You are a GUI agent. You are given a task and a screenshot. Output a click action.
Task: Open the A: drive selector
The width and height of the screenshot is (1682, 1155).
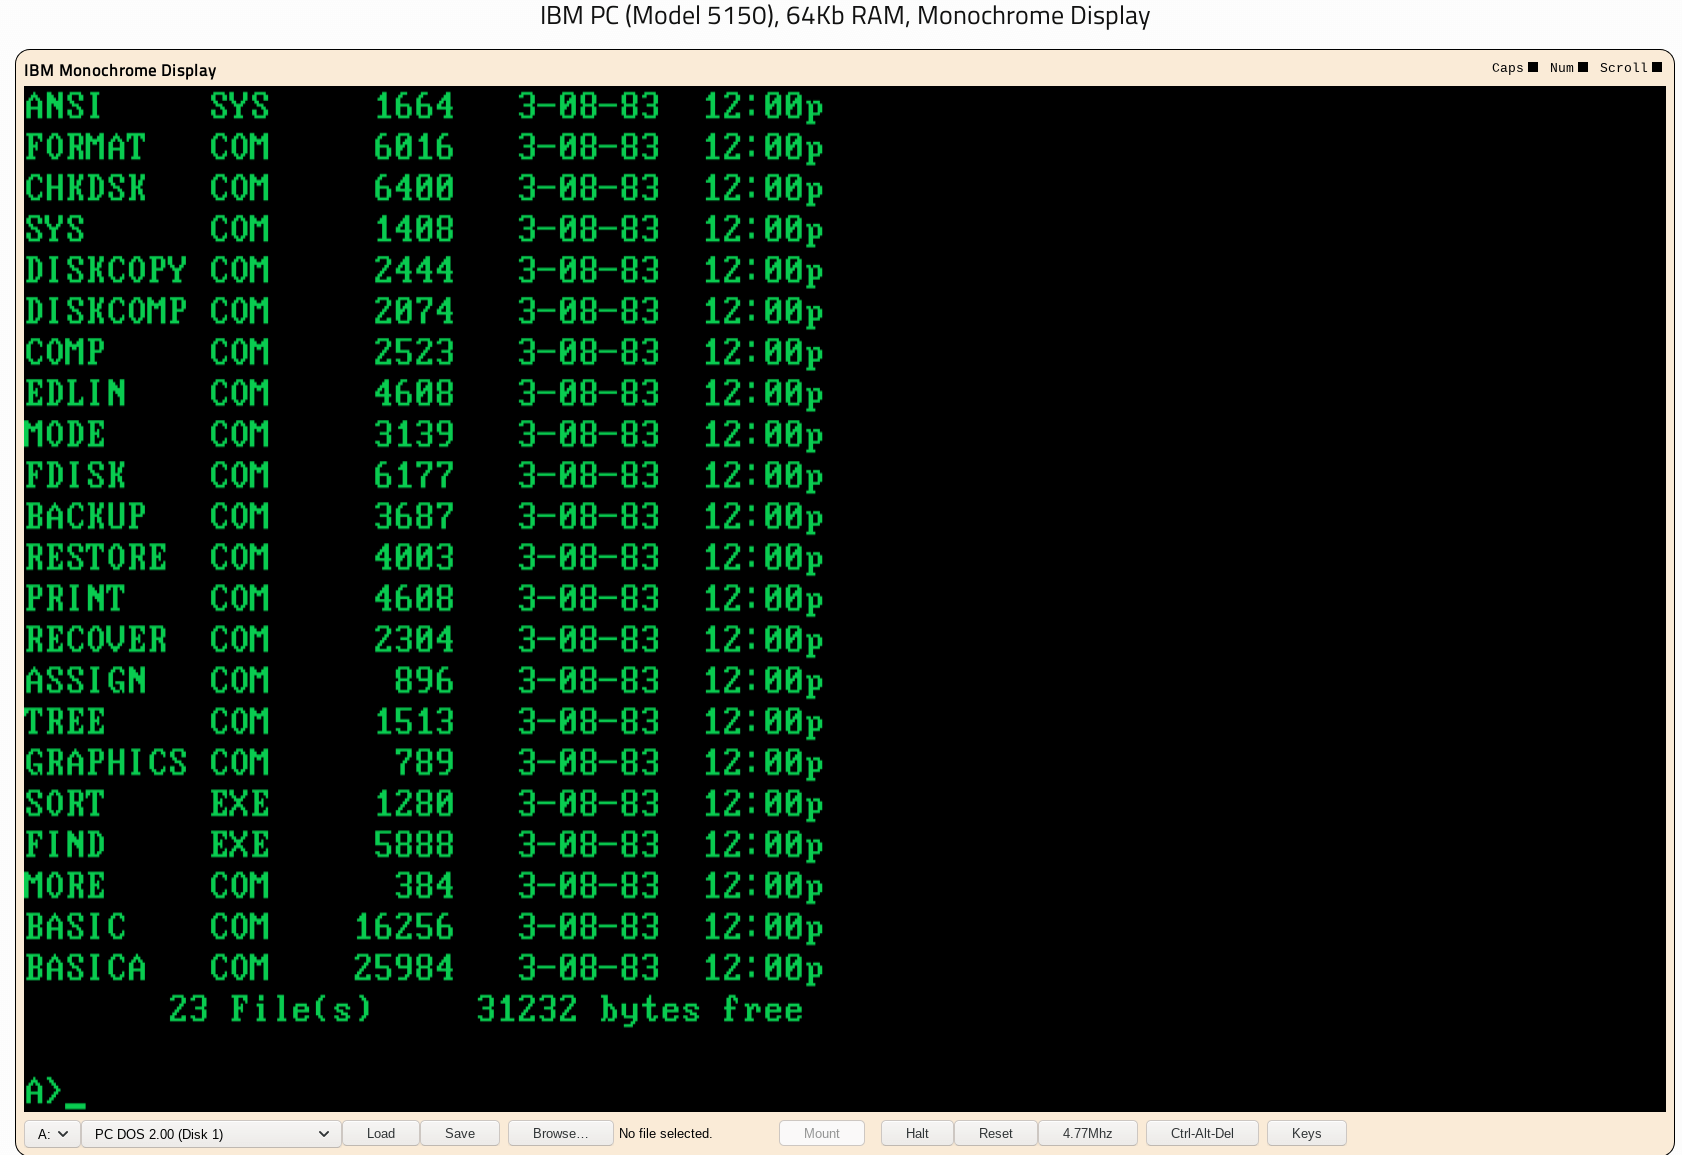(x=52, y=1133)
